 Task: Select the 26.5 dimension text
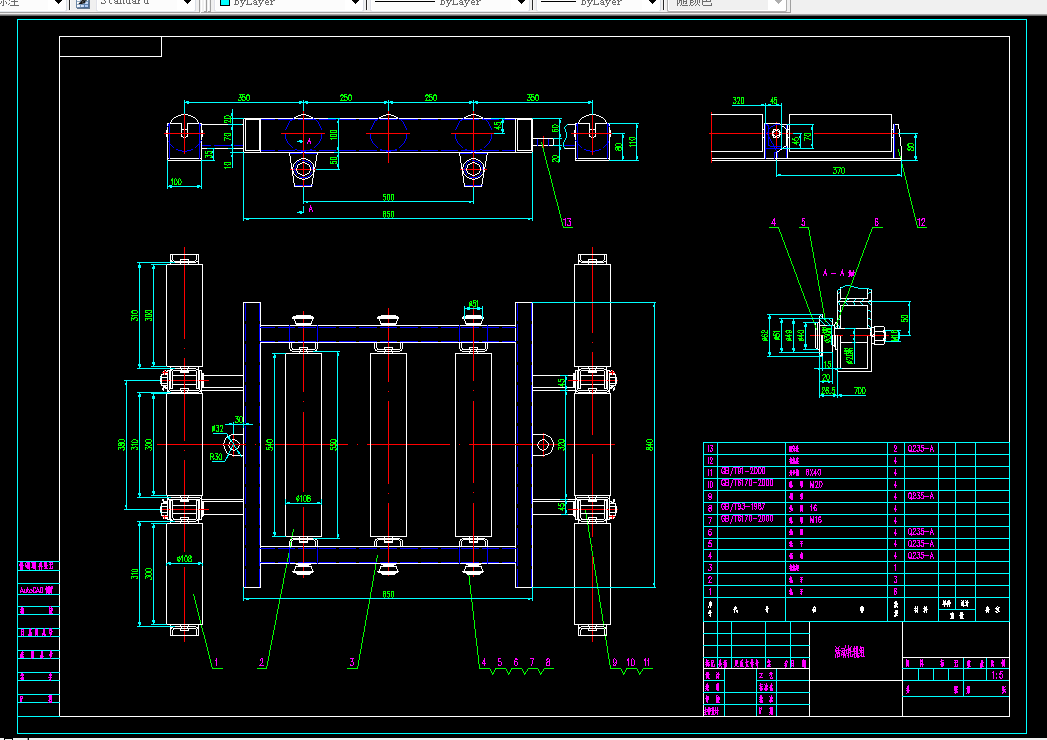point(828,391)
